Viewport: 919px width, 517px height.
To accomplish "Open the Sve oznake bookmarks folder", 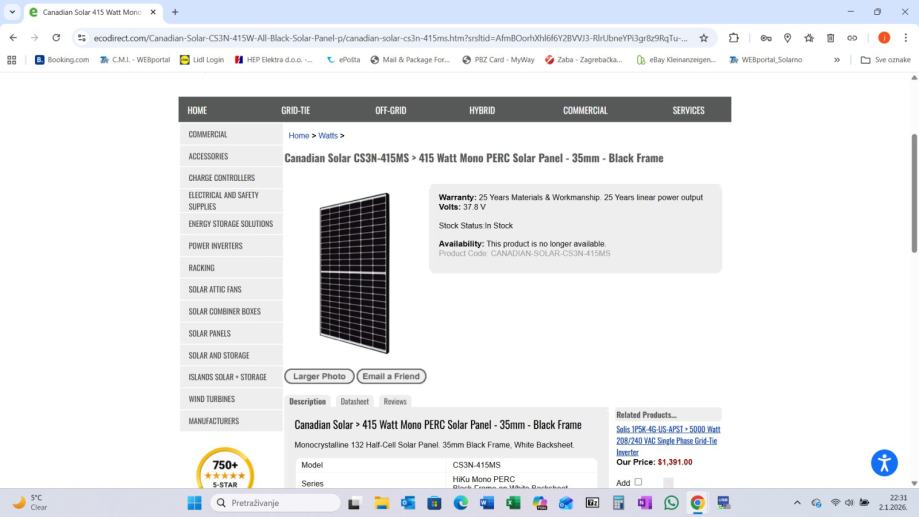I will click(x=886, y=60).
